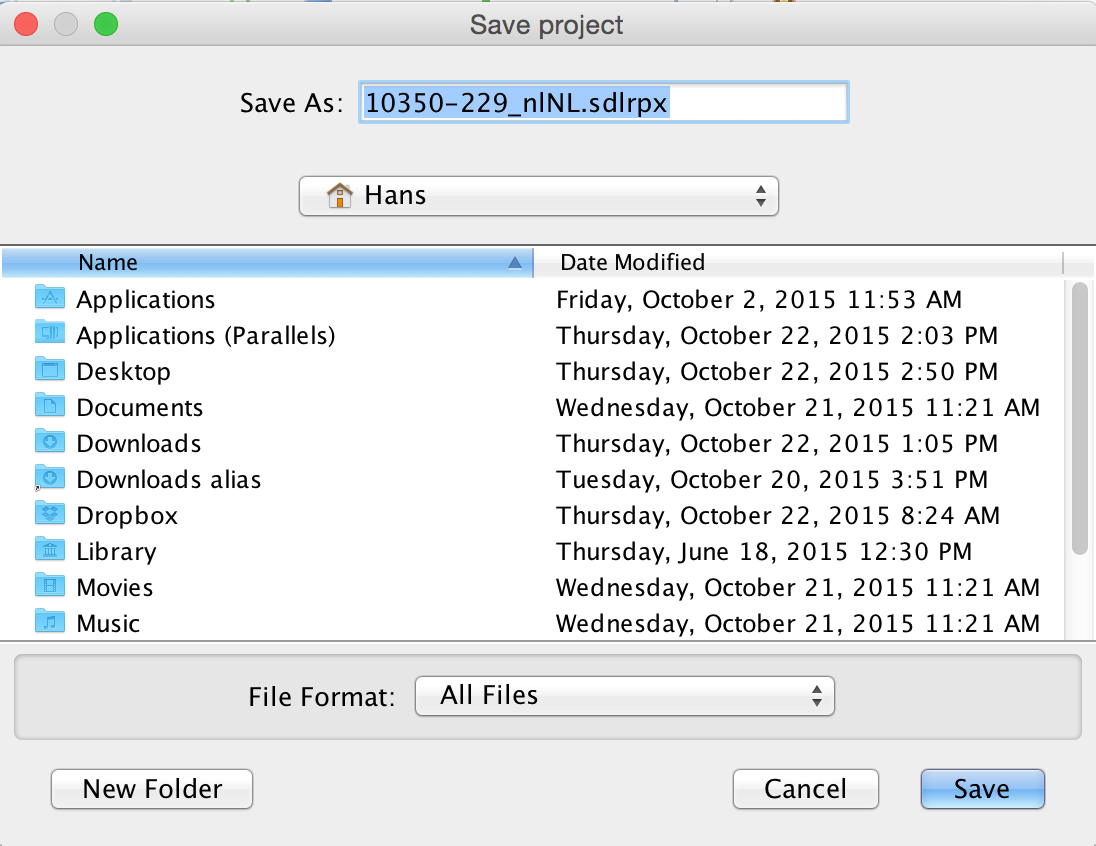Click the Movies folder icon

(x=49, y=586)
